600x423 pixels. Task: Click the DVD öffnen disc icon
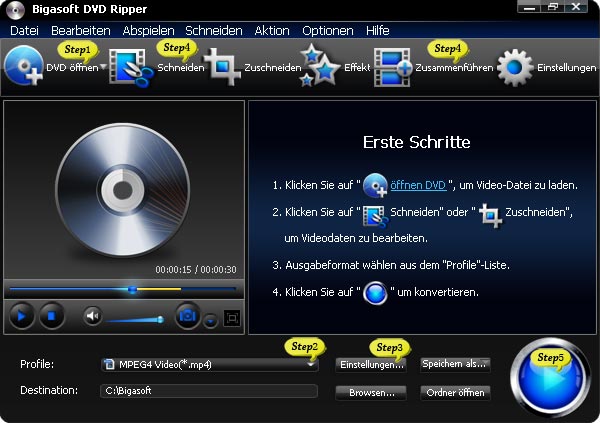point(24,65)
